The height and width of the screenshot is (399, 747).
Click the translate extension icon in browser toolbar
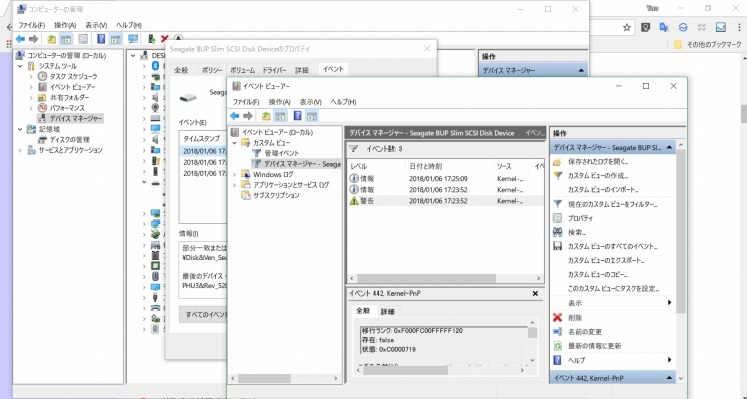pyautogui.click(x=664, y=27)
